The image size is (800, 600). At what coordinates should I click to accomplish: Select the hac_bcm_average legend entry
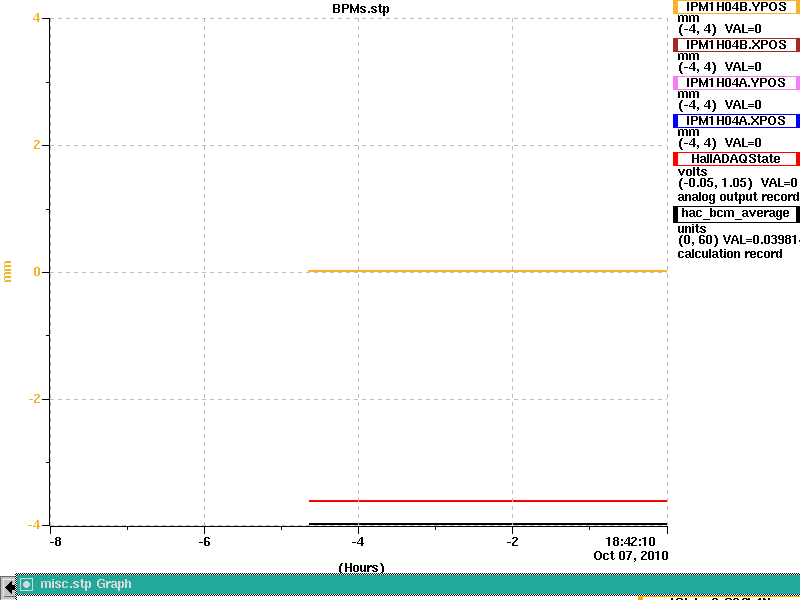736,214
